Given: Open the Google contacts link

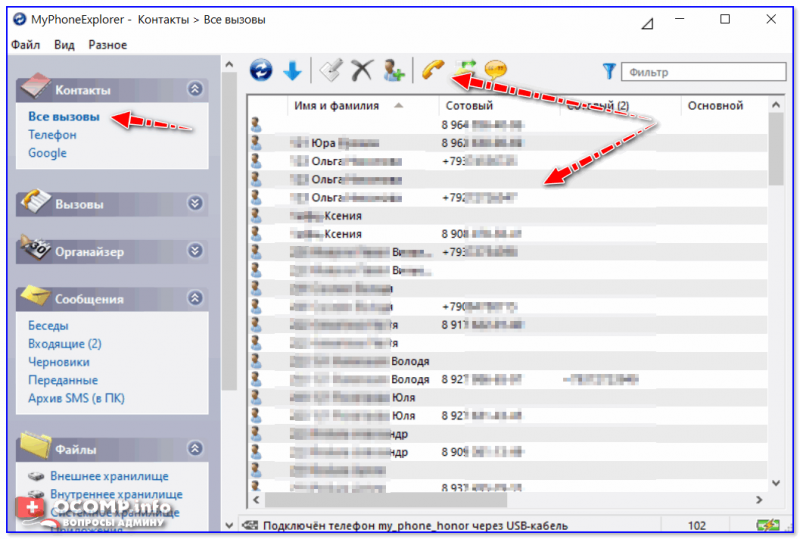Looking at the screenshot, I should [47, 153].
